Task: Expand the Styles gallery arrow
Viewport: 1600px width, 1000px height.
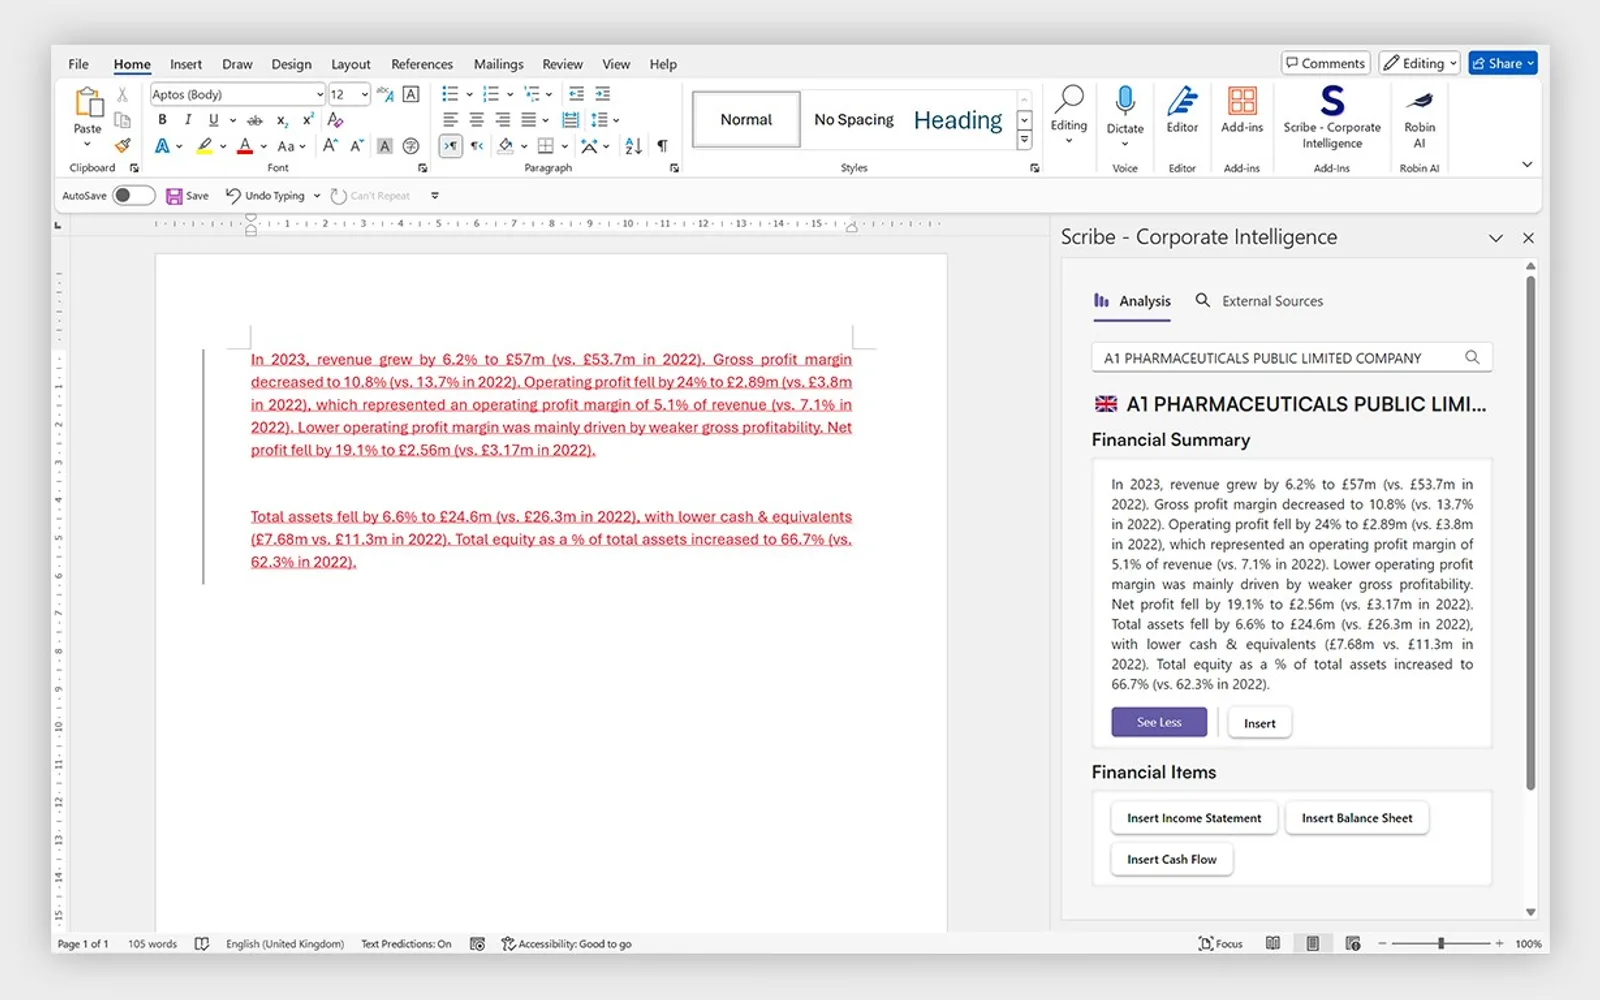Action: point(1024,141)
